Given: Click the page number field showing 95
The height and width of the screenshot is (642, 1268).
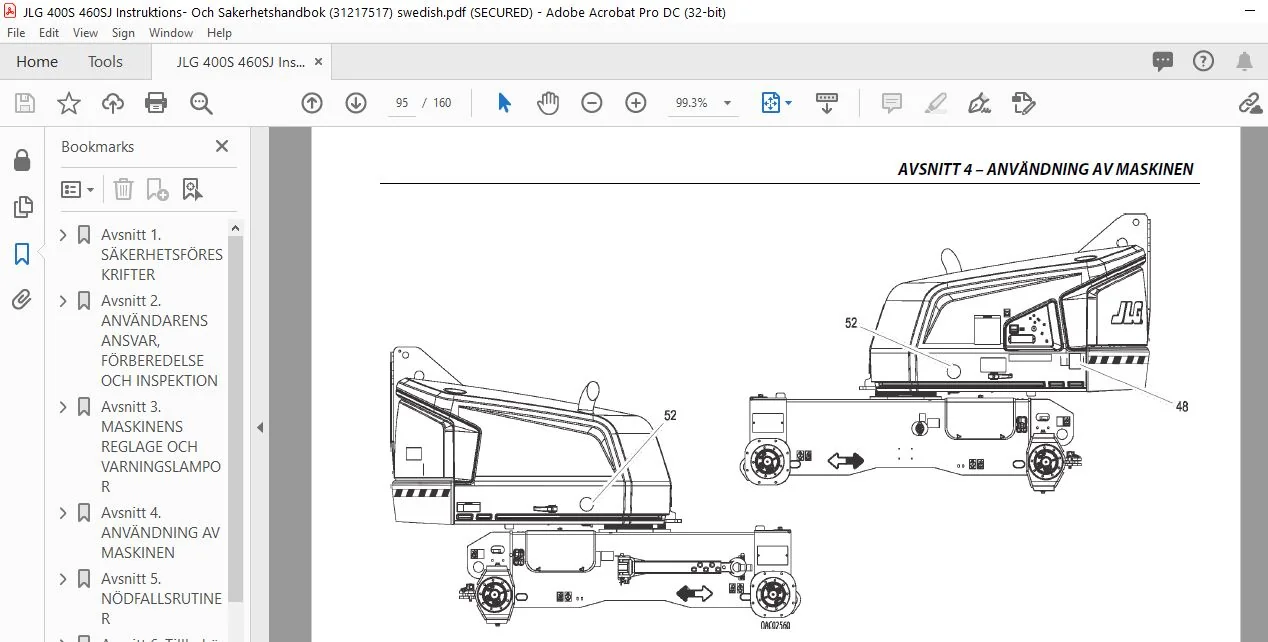Looking at the screenshot, I should 402,102.
